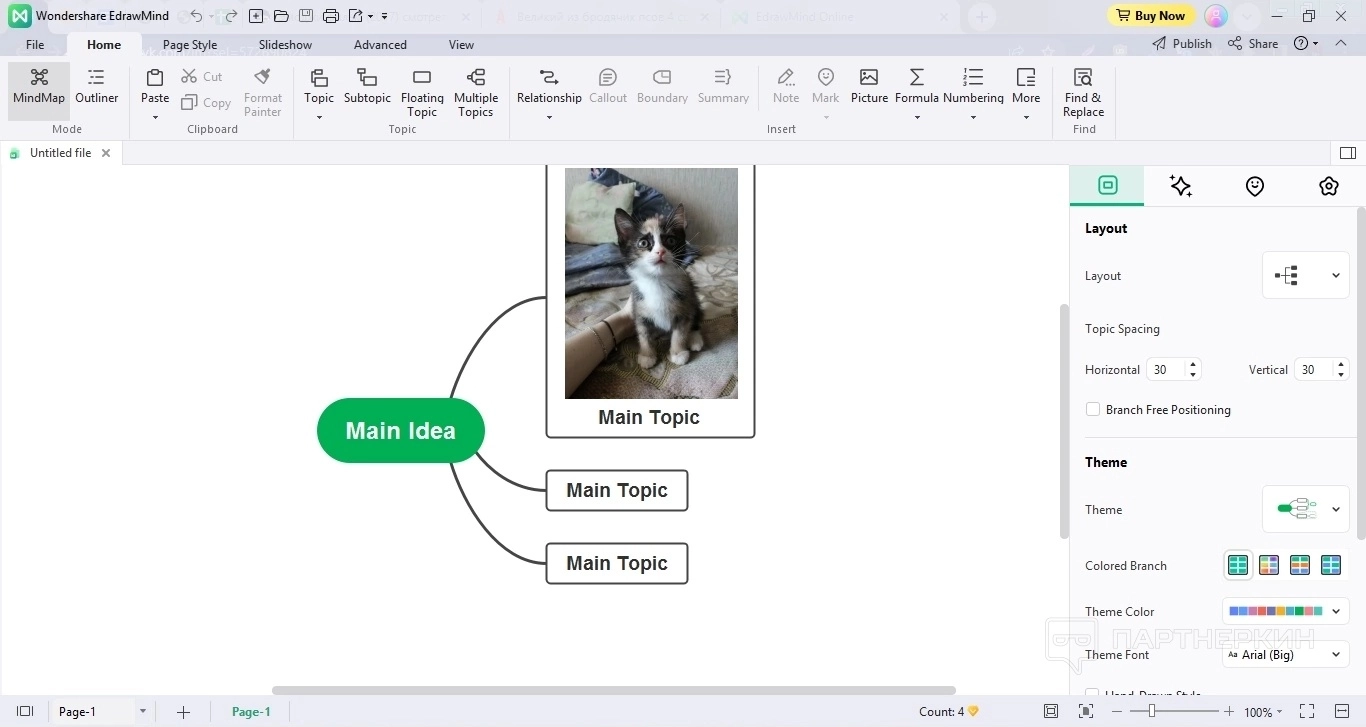Screen dimensions: 1366x727
Task: Expand the Layout dropdown
Action: 1306,276
